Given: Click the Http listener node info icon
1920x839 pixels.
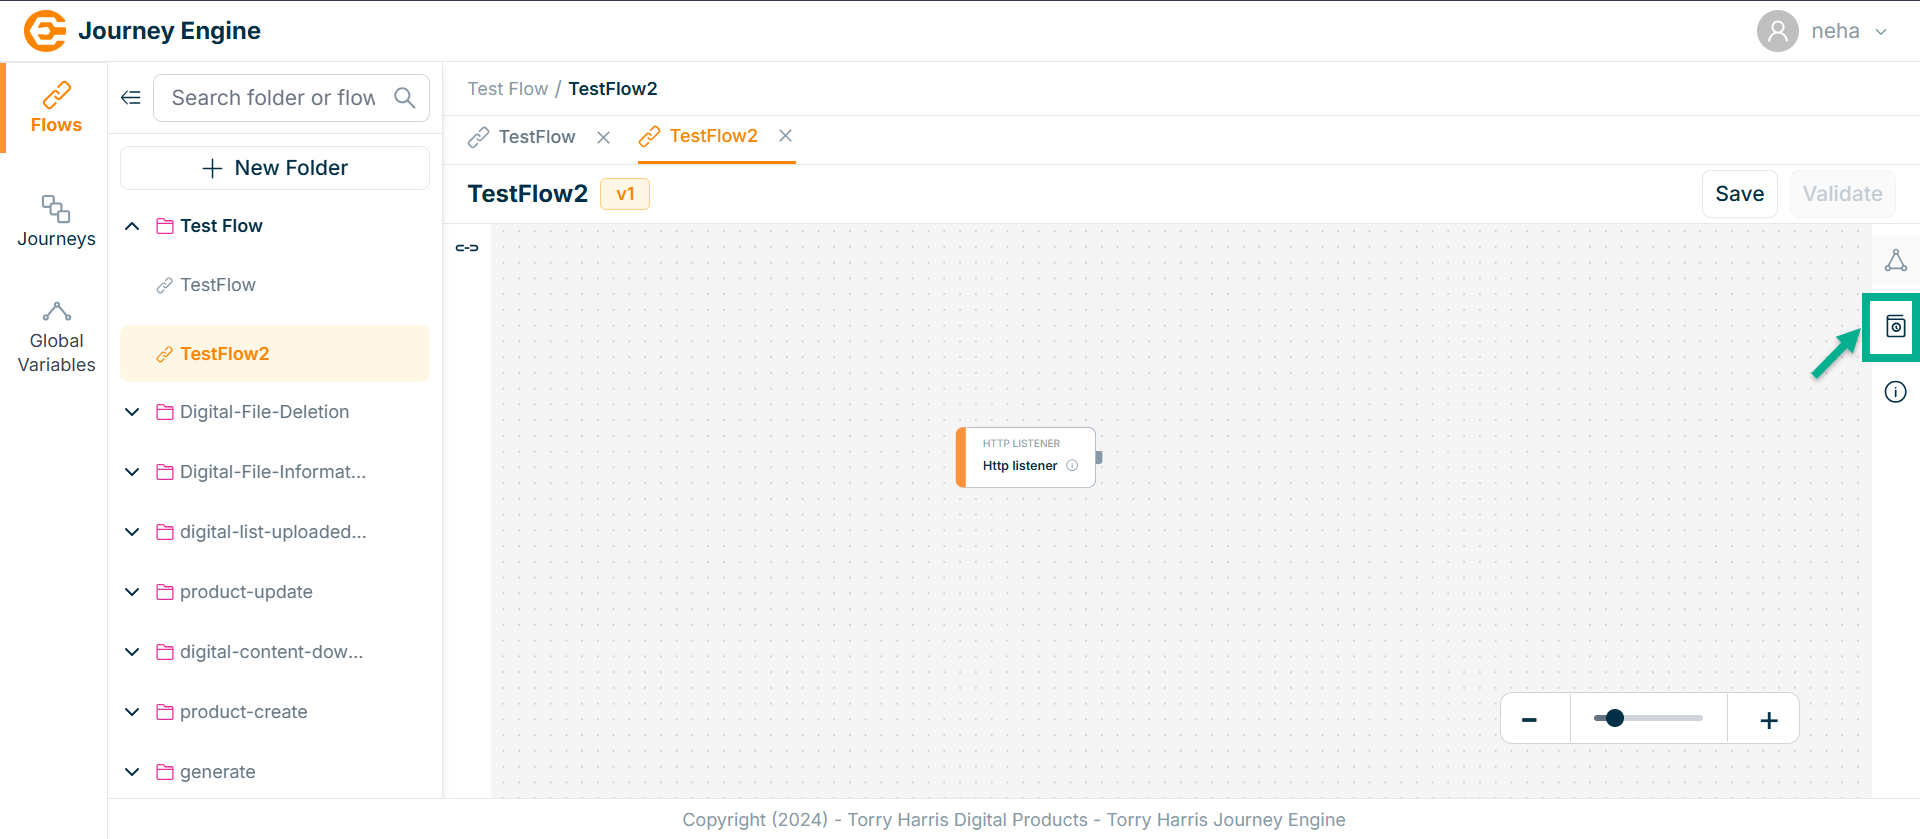Looking at the screenshot, I should [1072, 466].
